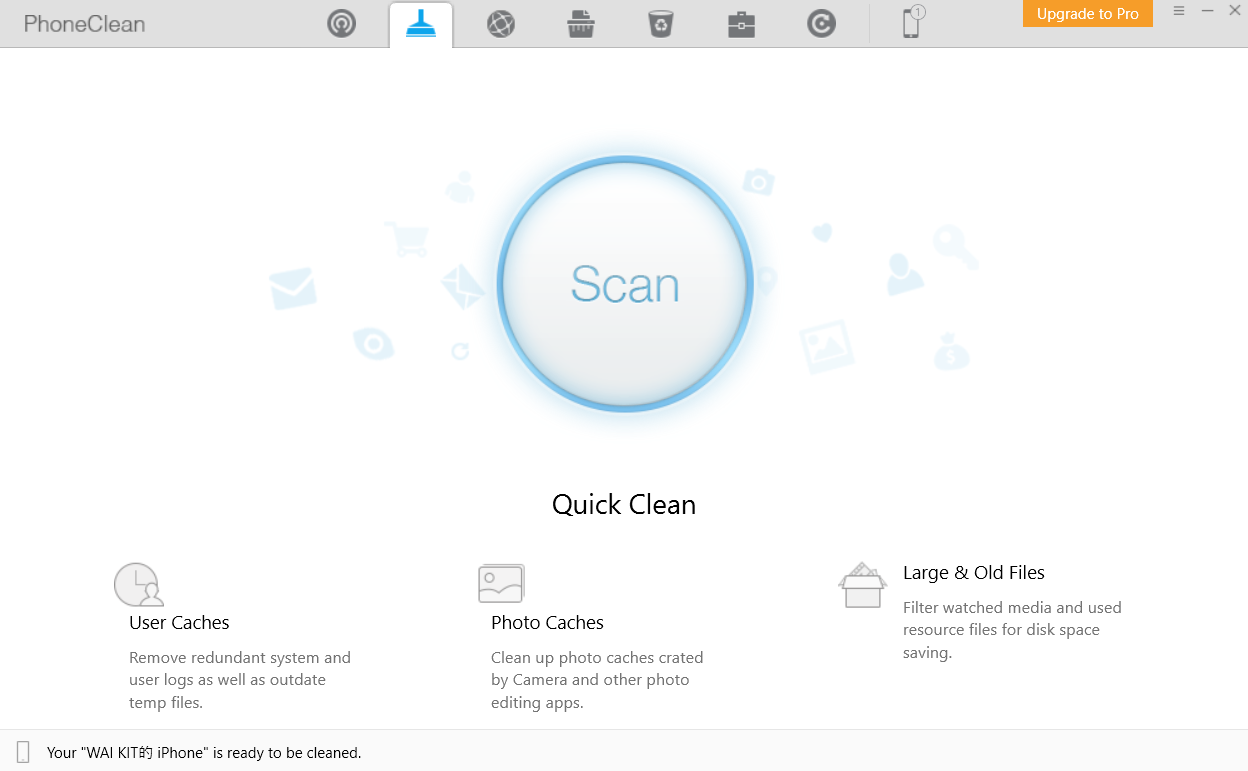This screenshot has height=771, width=1248.
Task: Open the Silent Clean tab icon
Action: 342,23
